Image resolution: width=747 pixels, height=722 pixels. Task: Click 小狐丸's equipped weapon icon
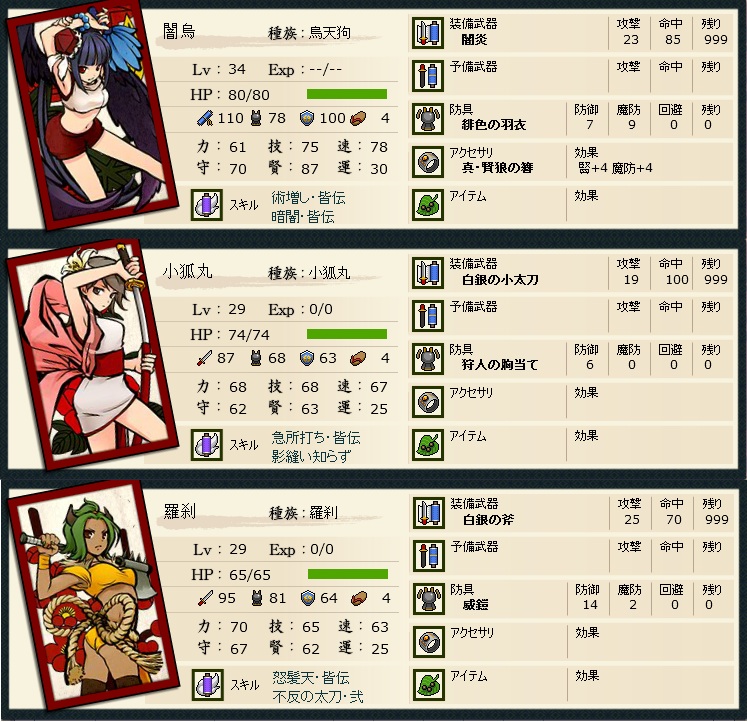tap(427, 273)
